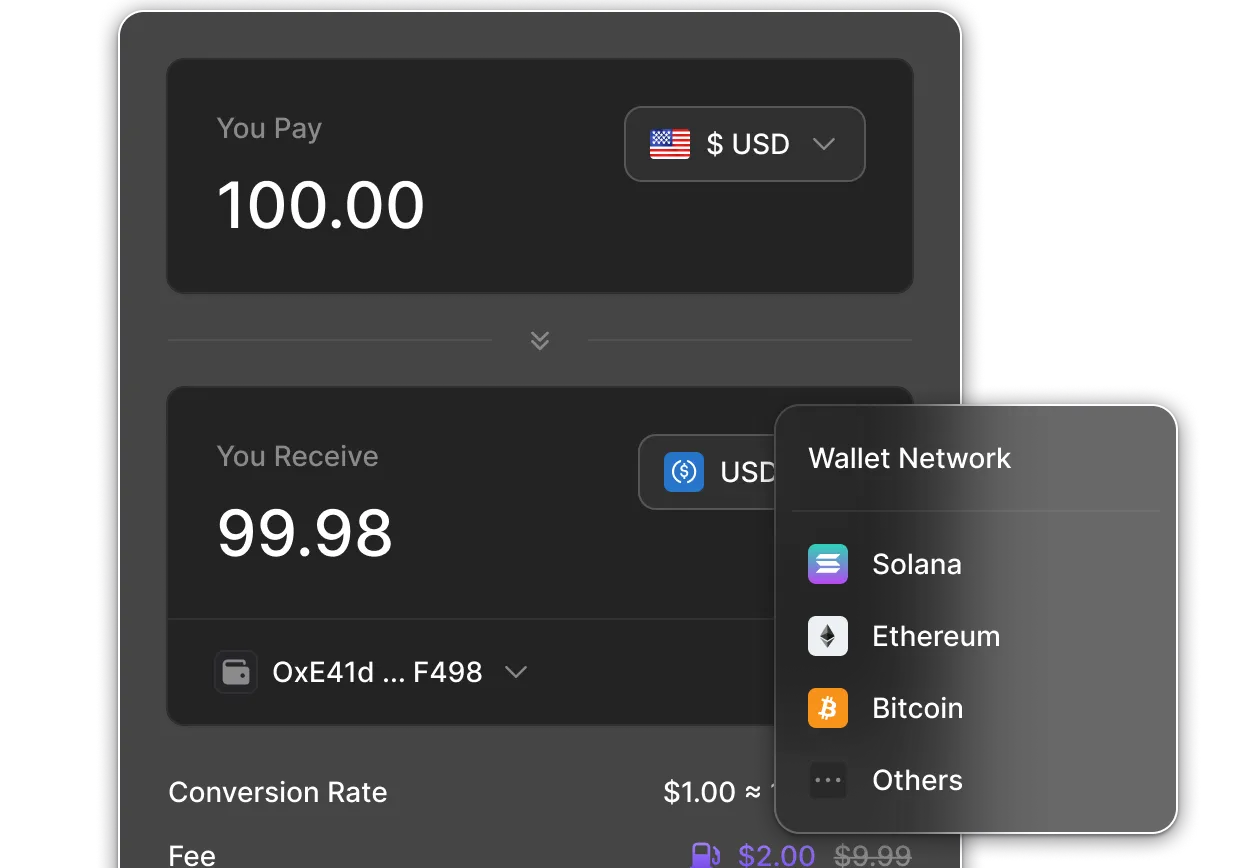The height and width of the screenshot is (868, 1234).
Task: Click the orange Bitcoin logo icon
Action: point(828,708)
